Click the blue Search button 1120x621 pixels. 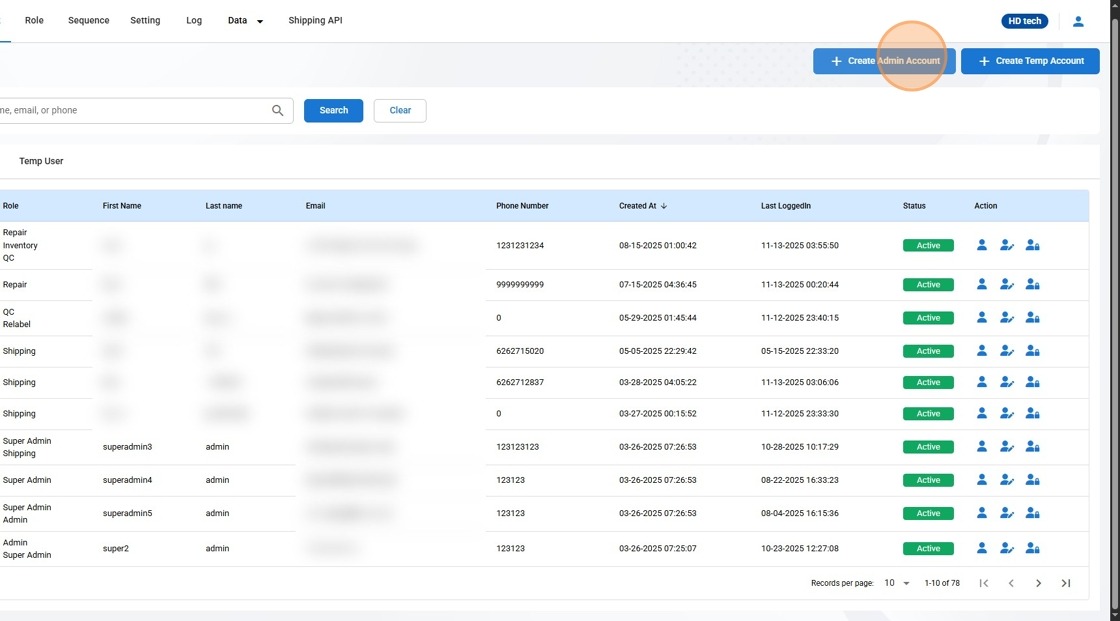333,111
